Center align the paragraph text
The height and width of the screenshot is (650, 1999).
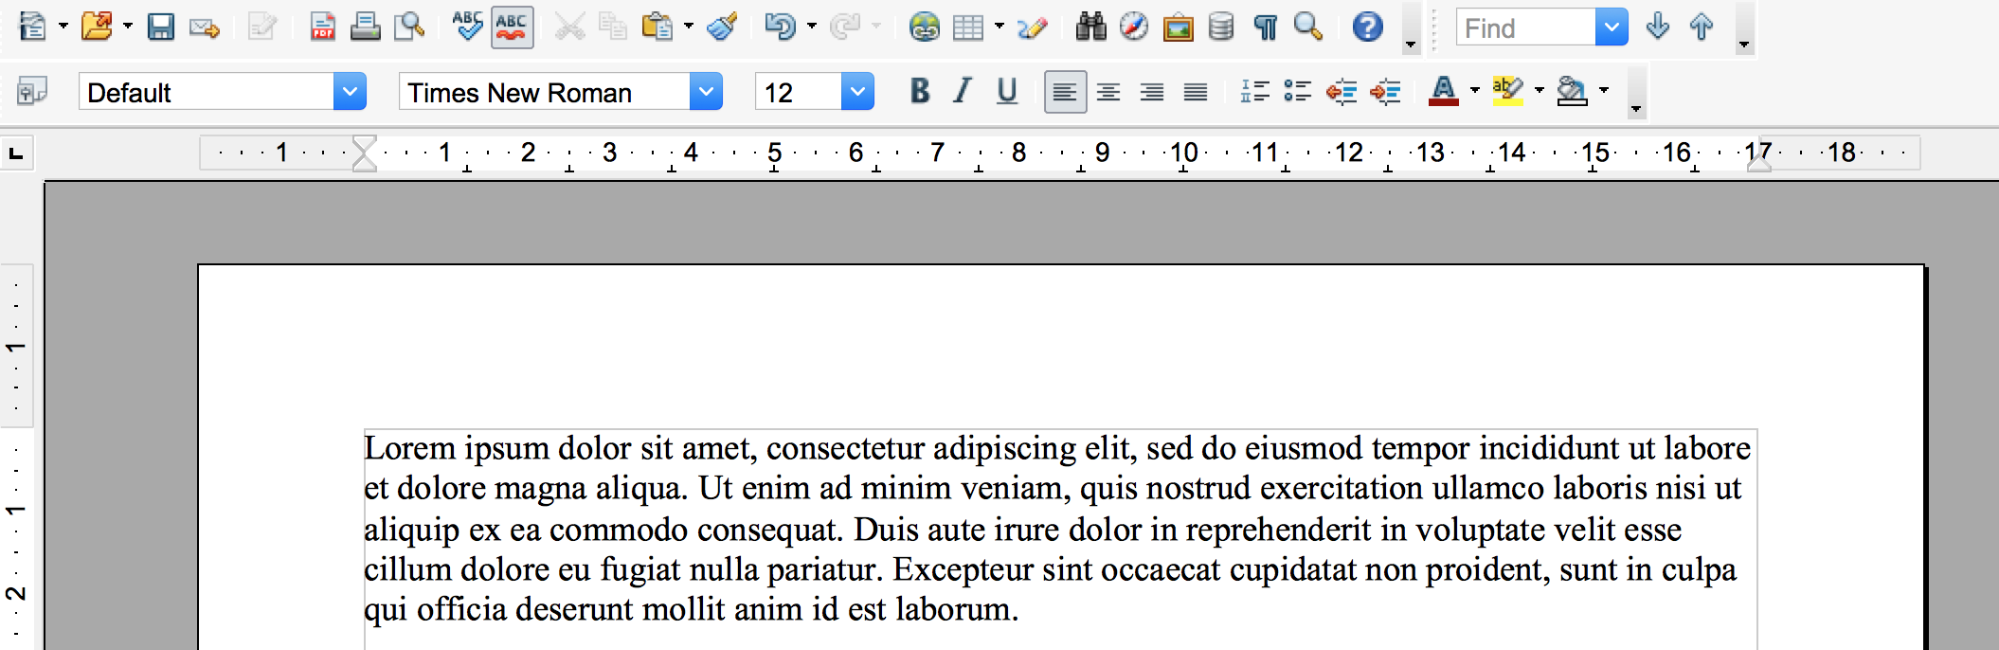click(x=1108, y=92)
